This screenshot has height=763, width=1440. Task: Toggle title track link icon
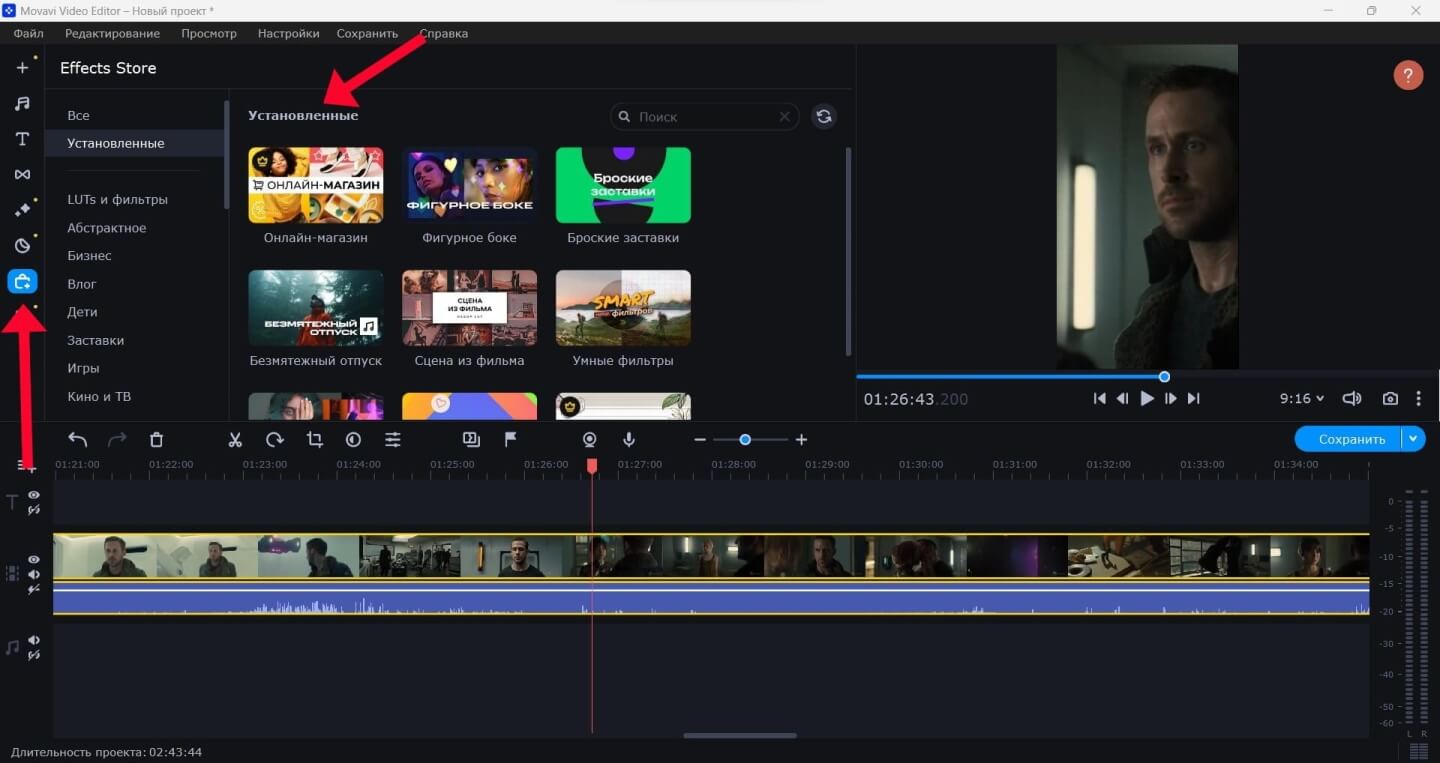[x=34, y=510]
